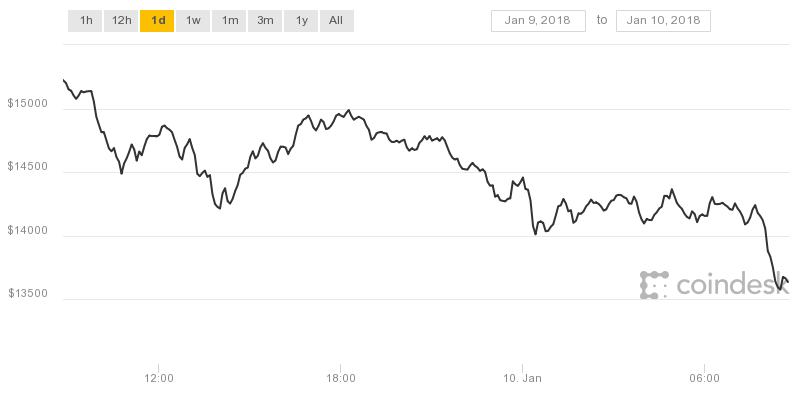
Task: Set chart range to 1m
Action: pos(229,21)
